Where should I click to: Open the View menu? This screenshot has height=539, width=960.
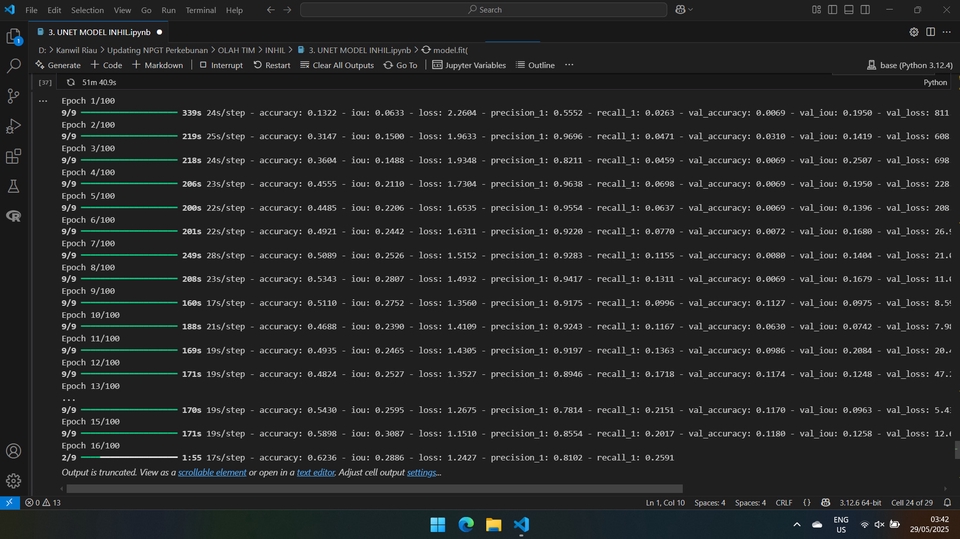coord(122,10)
